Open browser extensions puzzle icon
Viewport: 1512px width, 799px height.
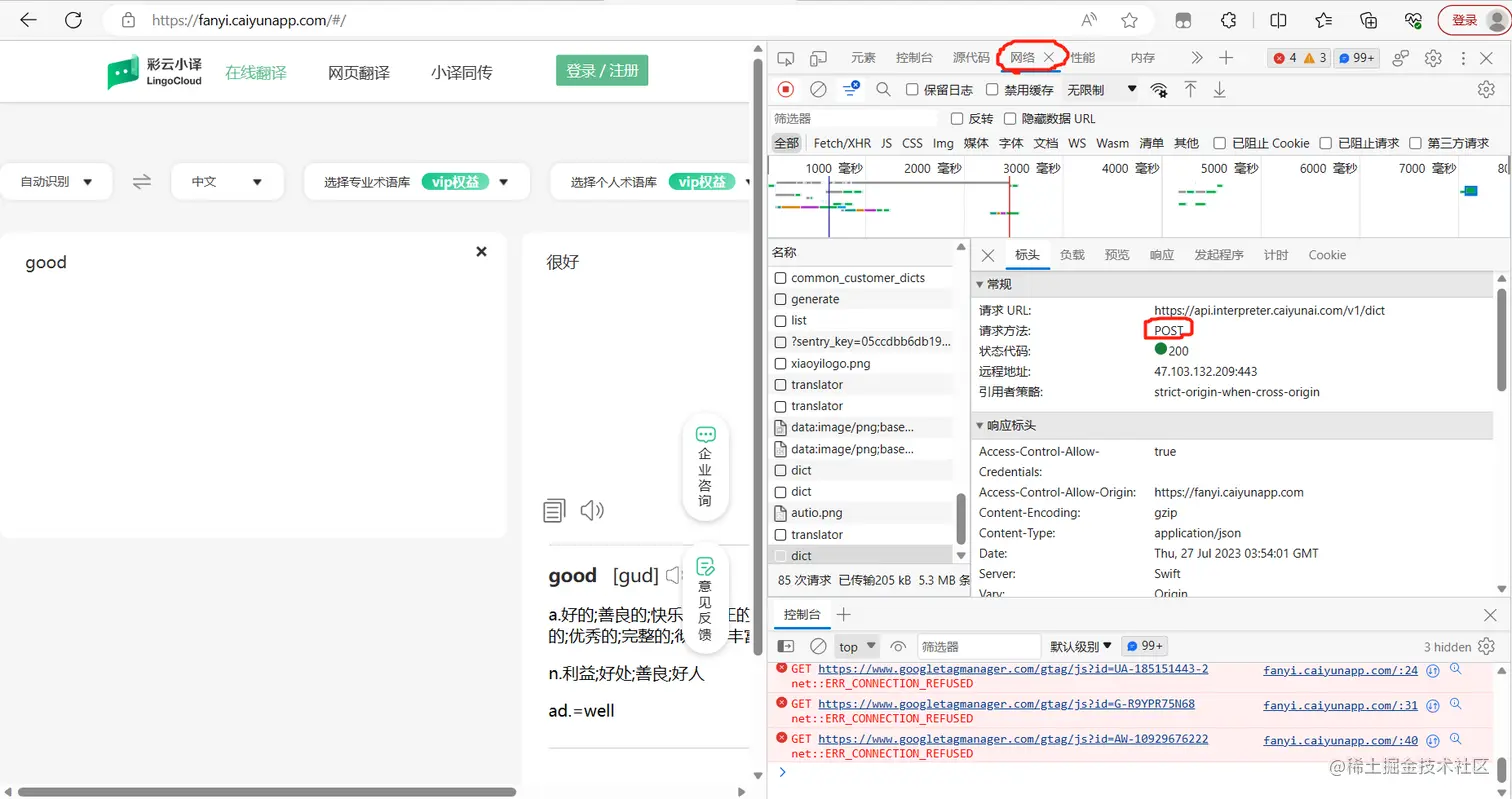[x=1229, y=20]
